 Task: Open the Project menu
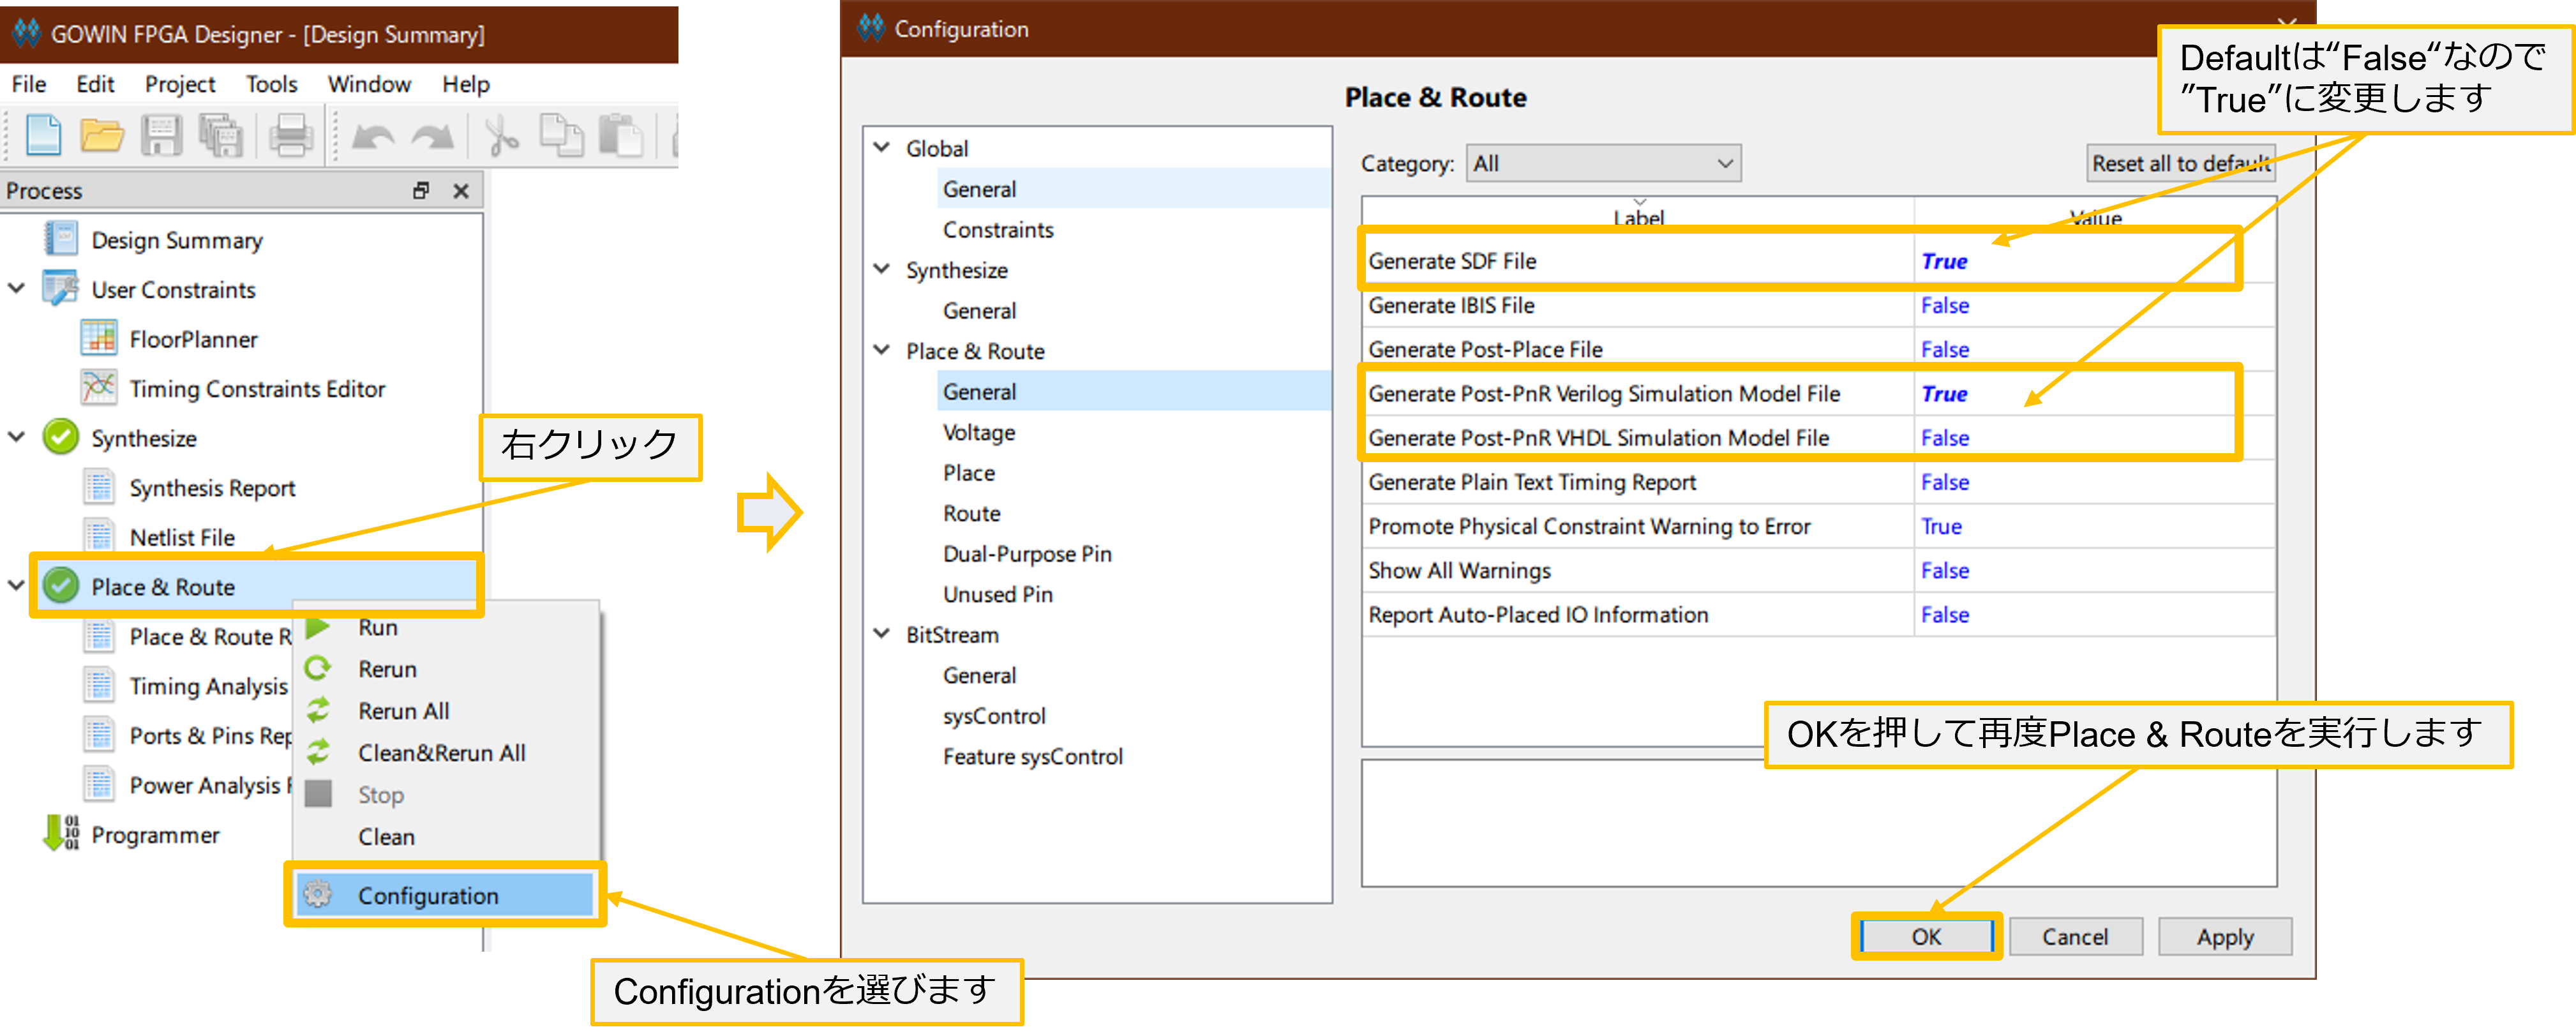tap(179, 84)
